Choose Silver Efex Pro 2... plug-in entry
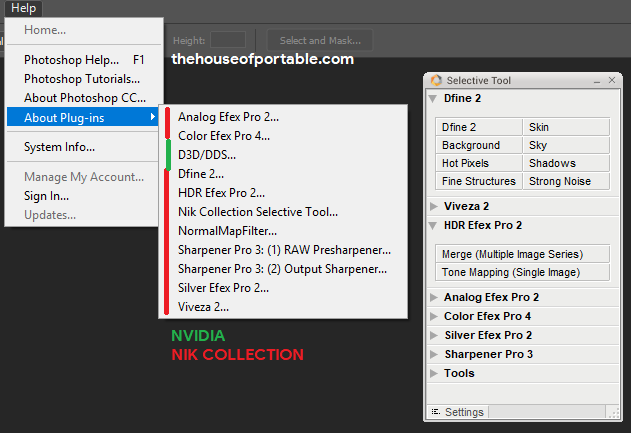 click(x=283, y=288)
